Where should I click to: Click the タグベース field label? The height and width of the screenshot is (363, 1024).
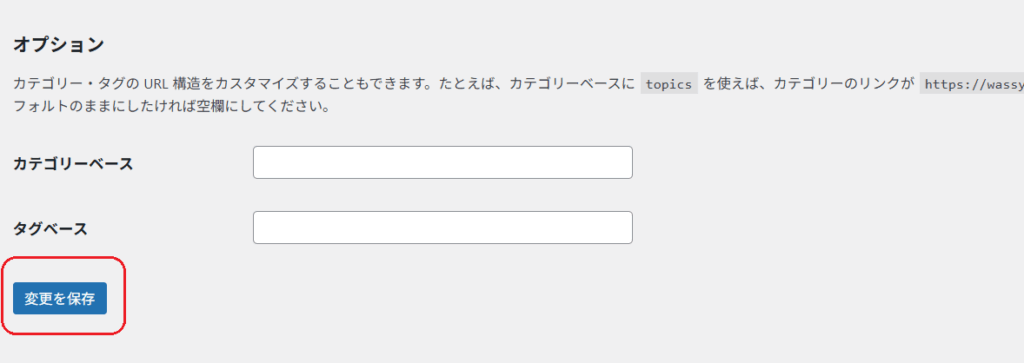point(50,229)
